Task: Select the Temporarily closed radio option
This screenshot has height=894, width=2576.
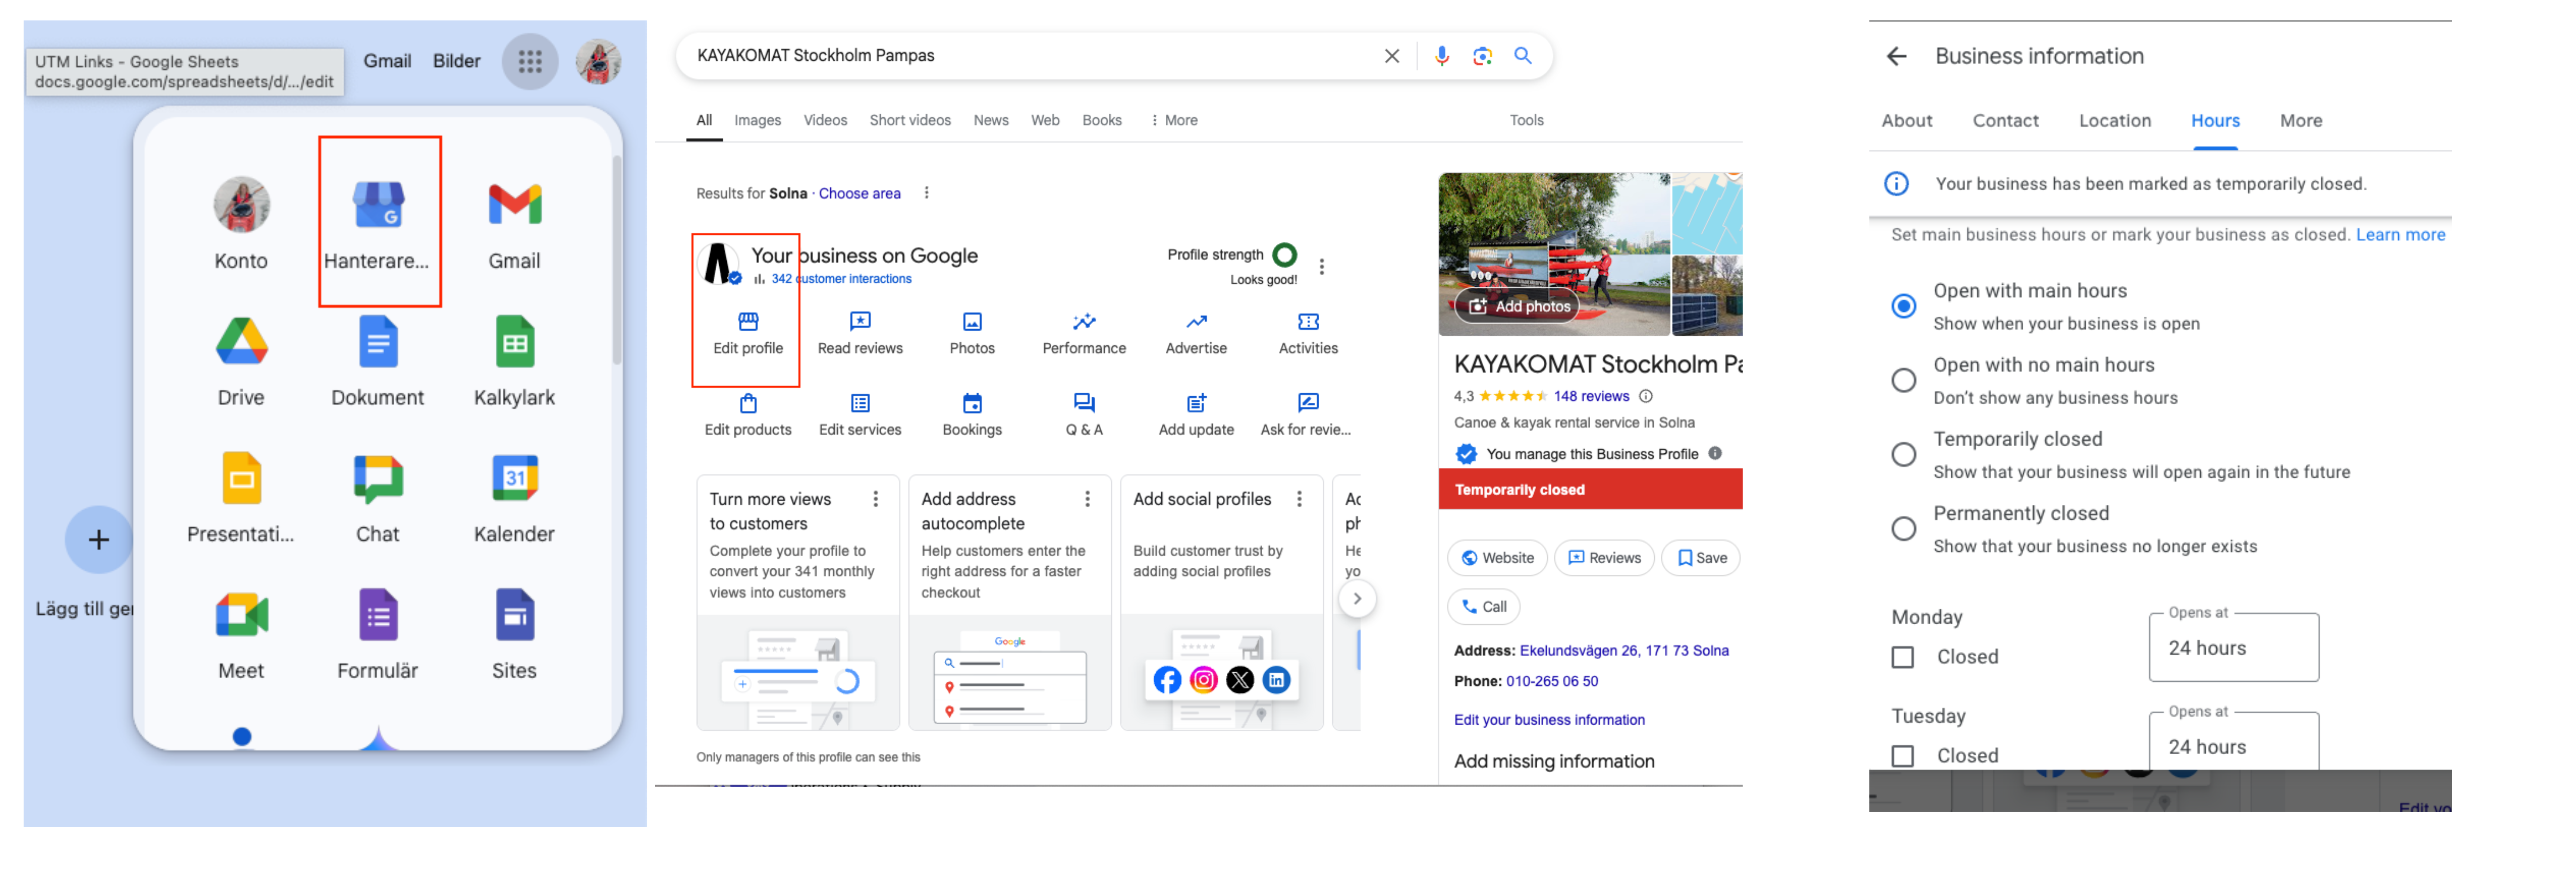Action: coord(1903,455)
